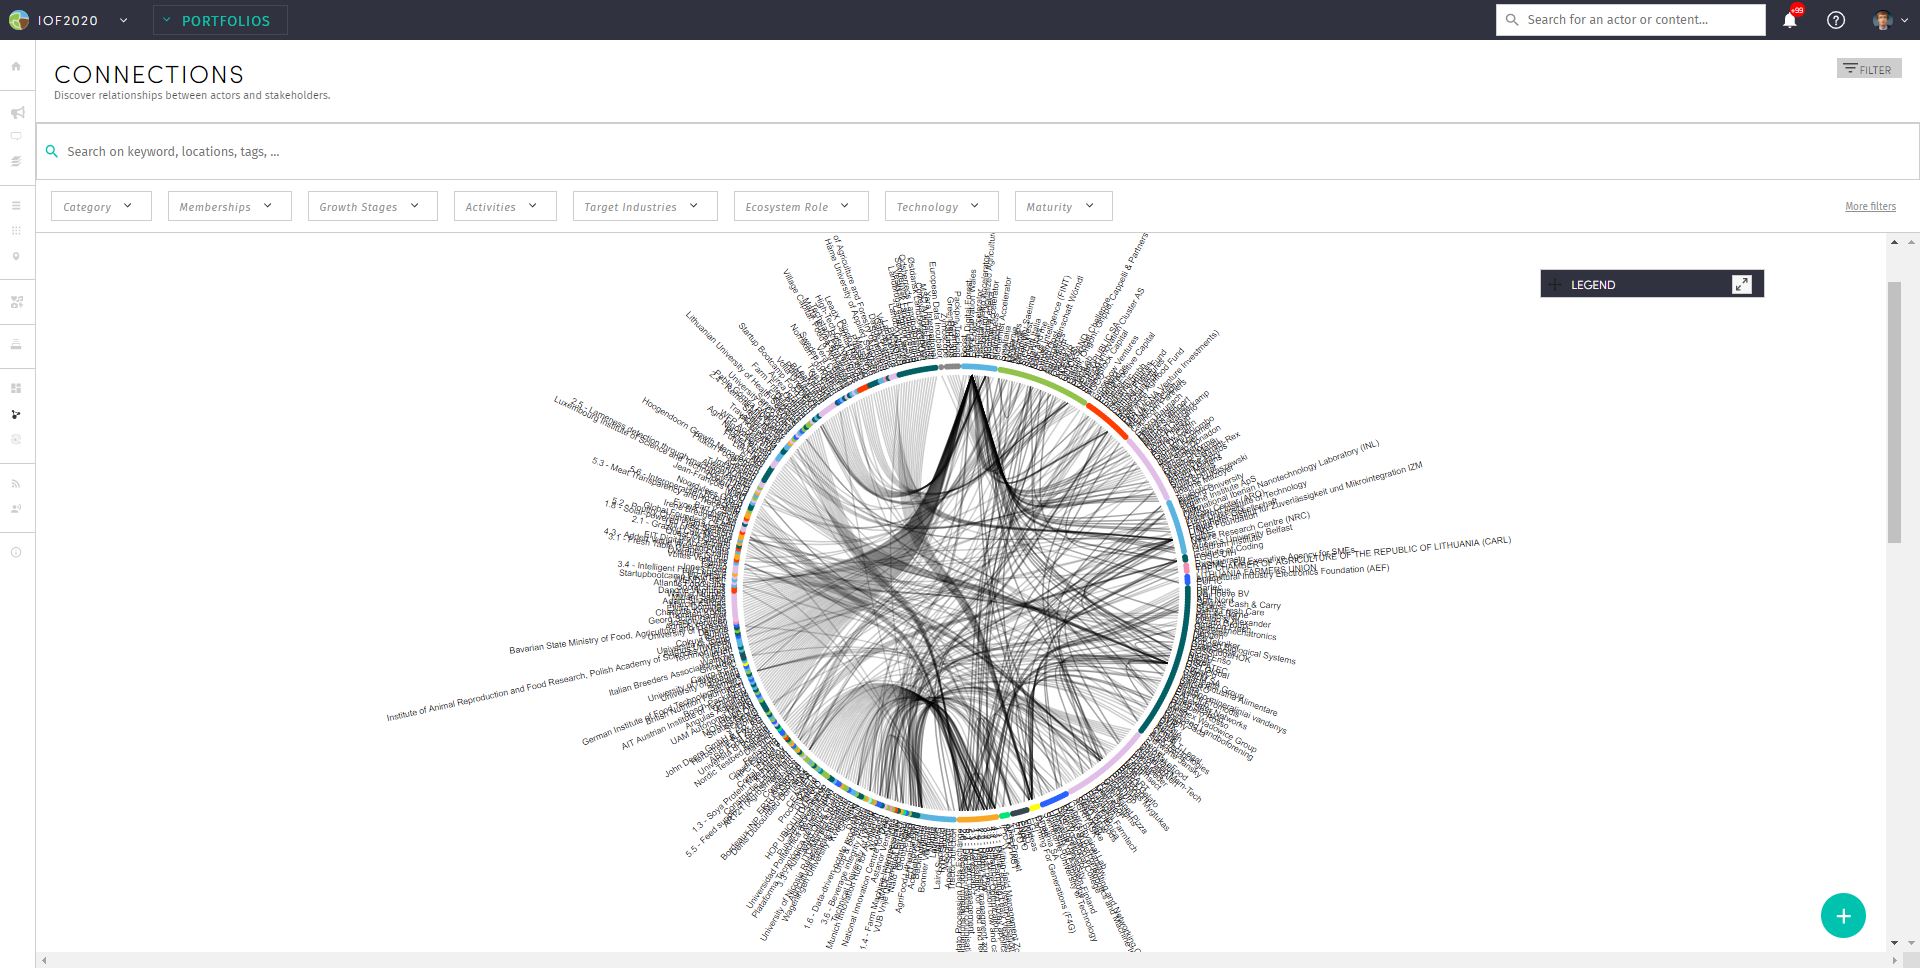Open the Growth Stages filter dropdown
1920x968 pixels.
point(373,206)
